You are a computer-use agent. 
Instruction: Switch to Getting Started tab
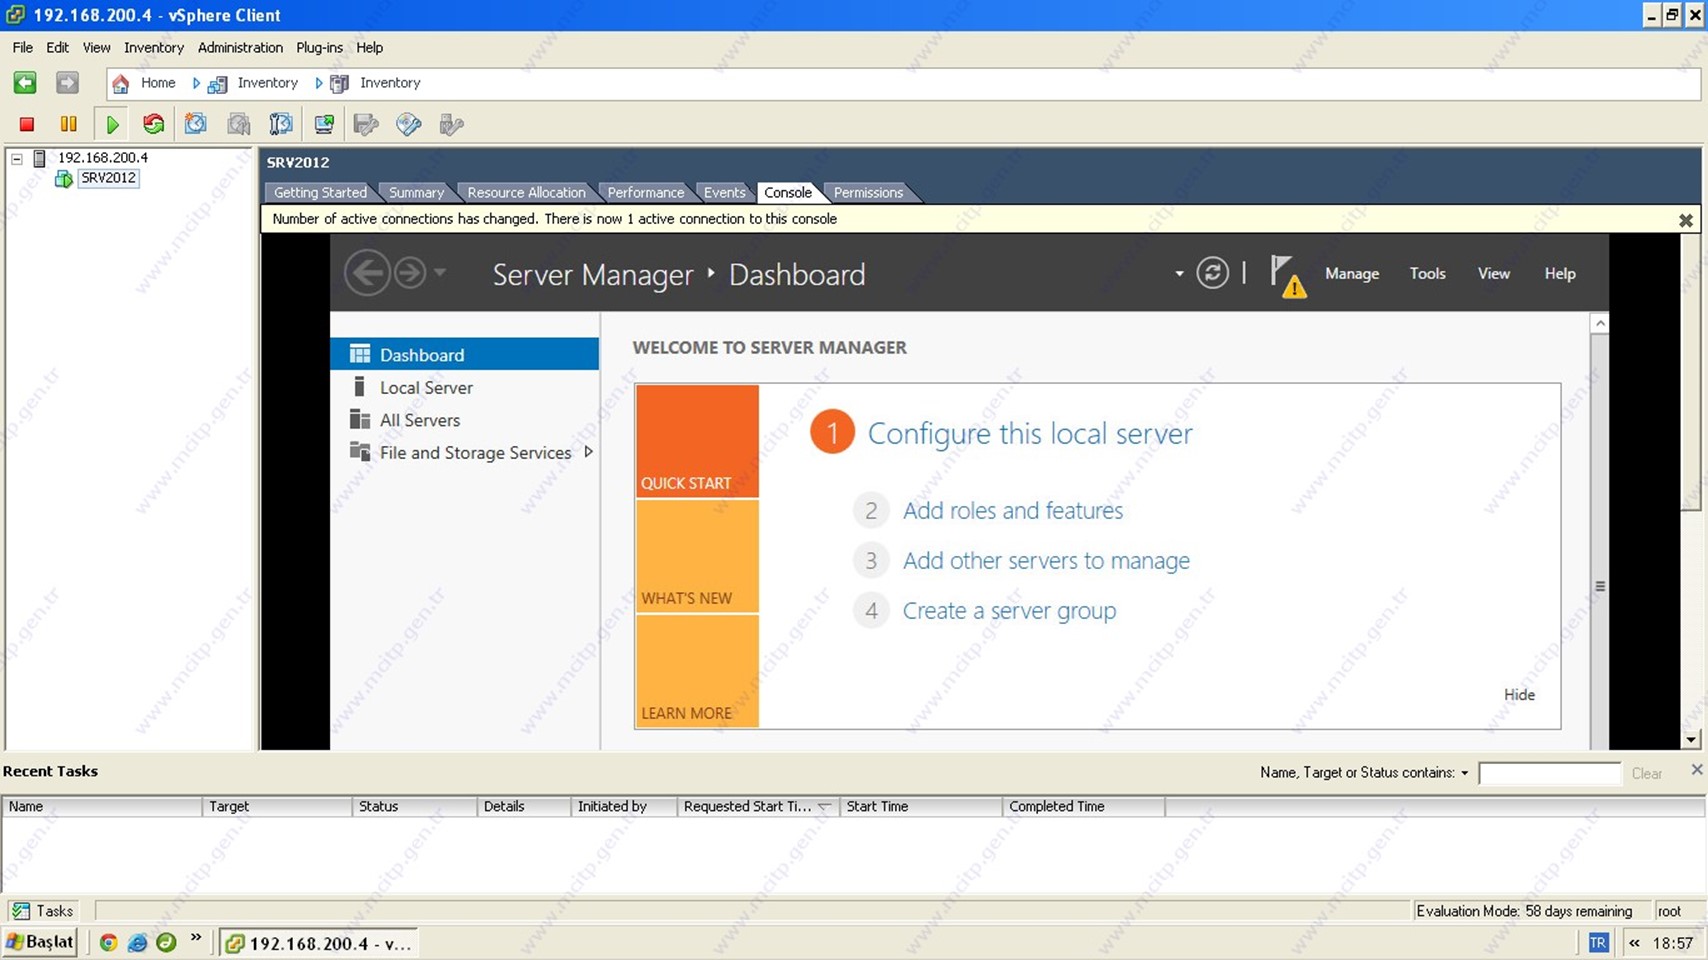[x=320, y=192]
